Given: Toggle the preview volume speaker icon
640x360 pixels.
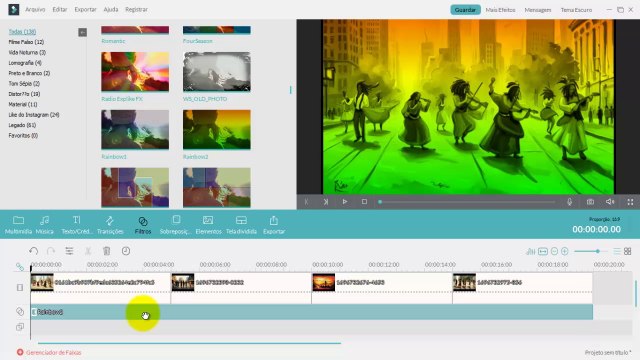Looking at the screenshot, I should tap(610, 202).
